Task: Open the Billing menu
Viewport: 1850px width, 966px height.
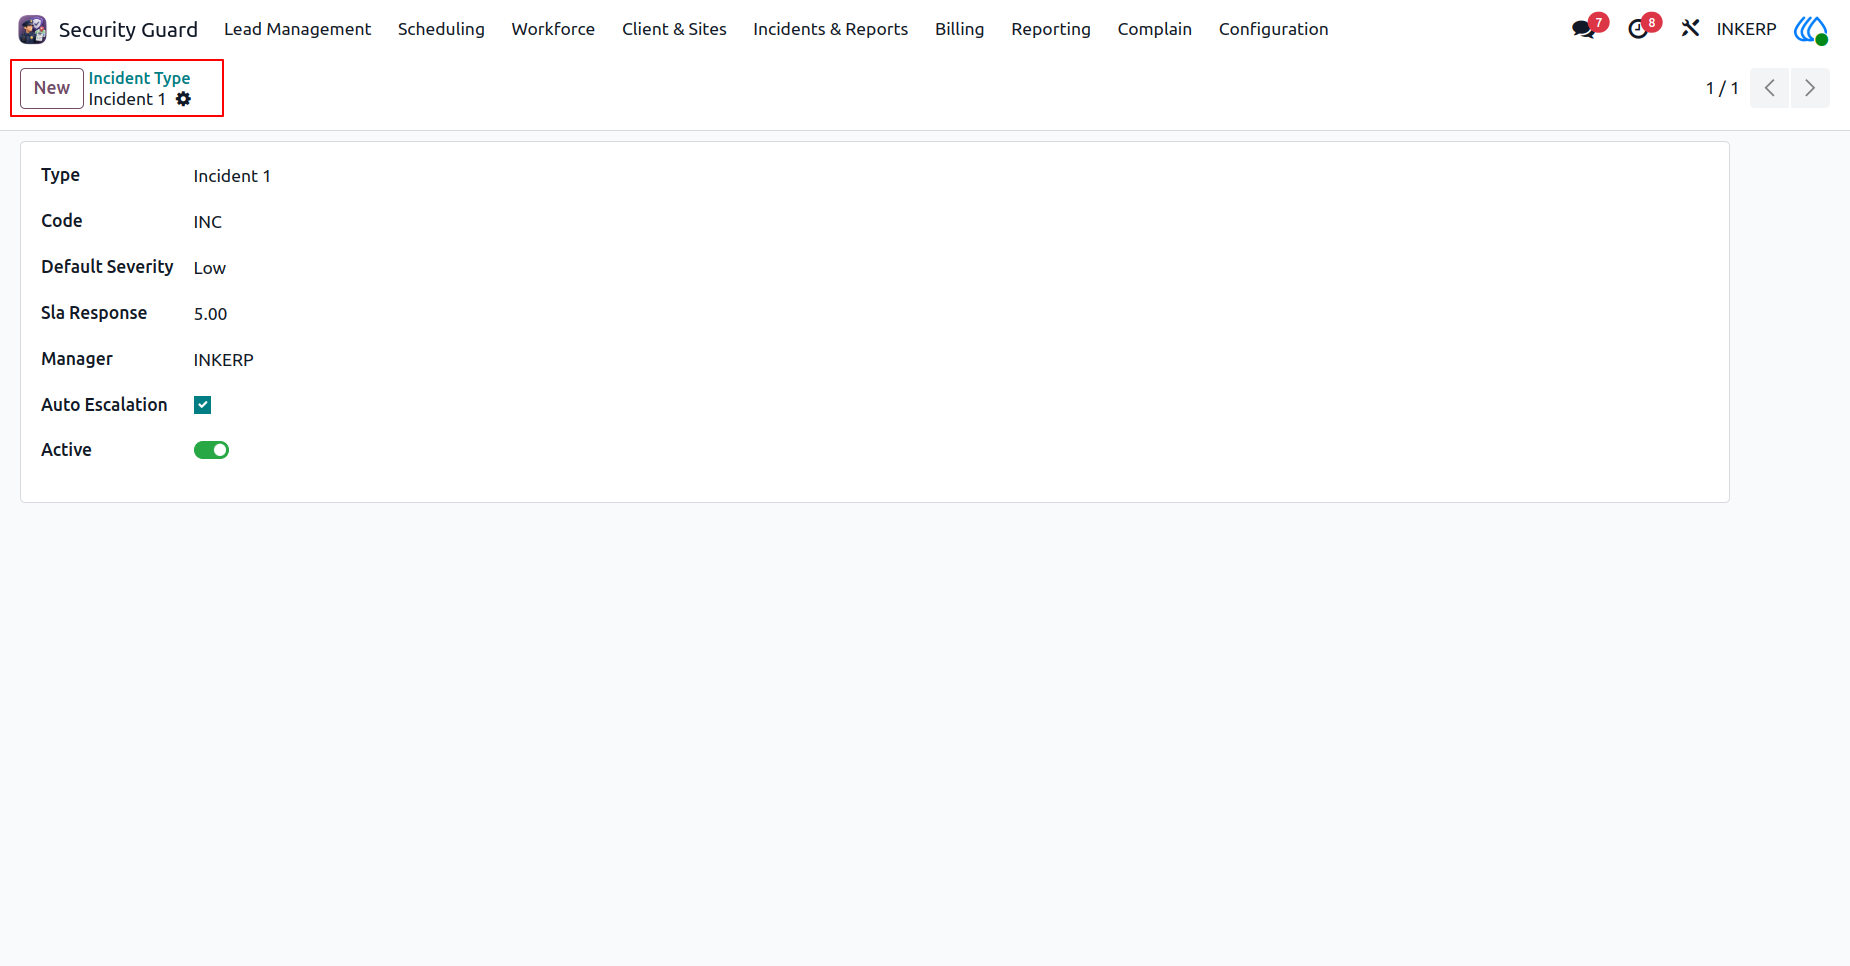Action: click(959, 29)
